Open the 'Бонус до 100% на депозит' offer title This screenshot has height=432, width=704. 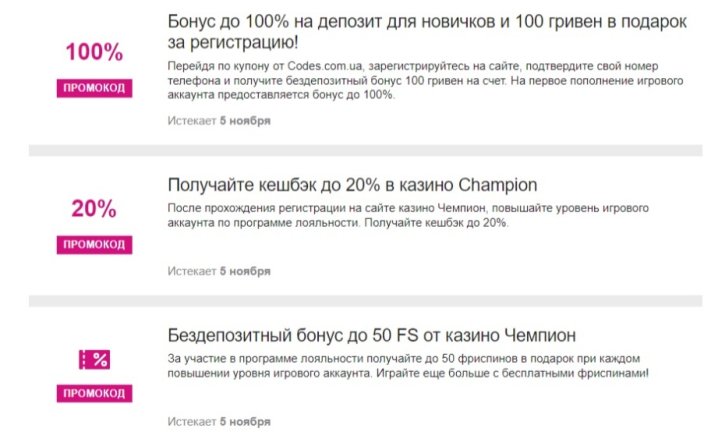coord(427,31)
